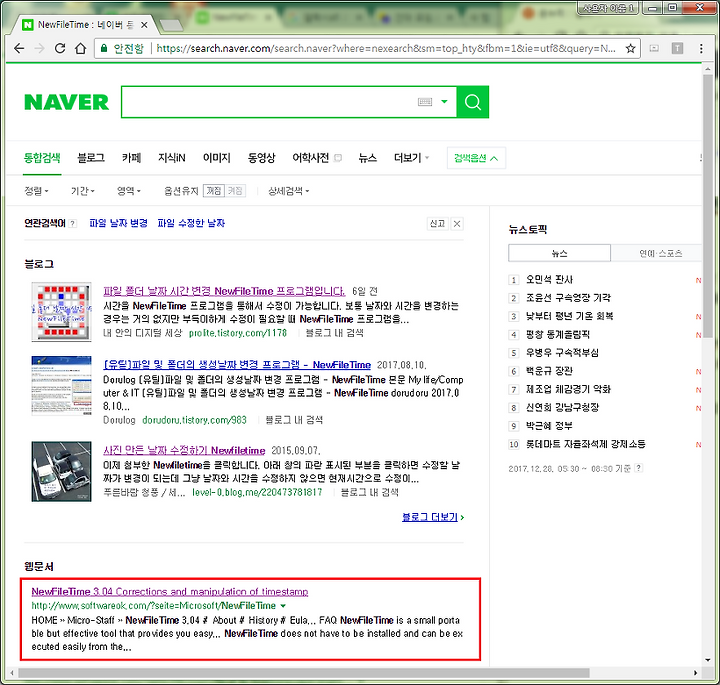The image size is (720, 685).
Task: Expand the 더보기 more menu
Action: click(x=411, y=158)
